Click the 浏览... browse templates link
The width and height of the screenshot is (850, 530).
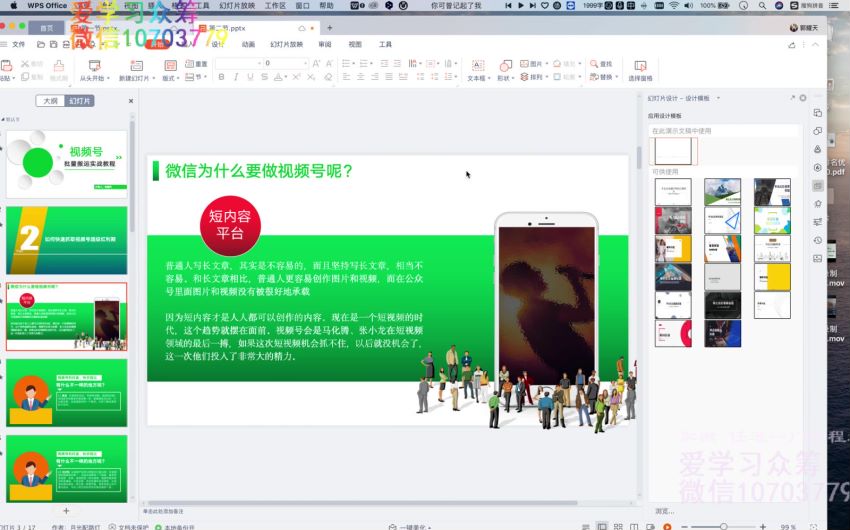click(x=665, y=511)
